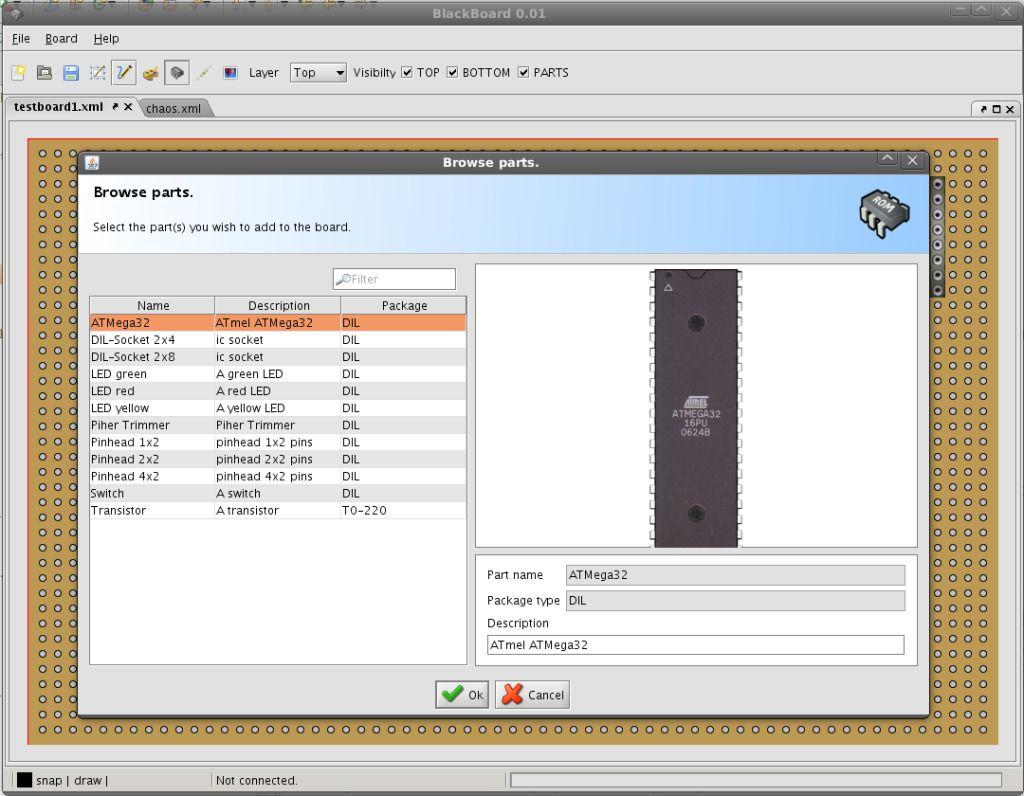The image size is (1024, 796).
Task: Select the LED red part
Action: [x=113, y=391]
